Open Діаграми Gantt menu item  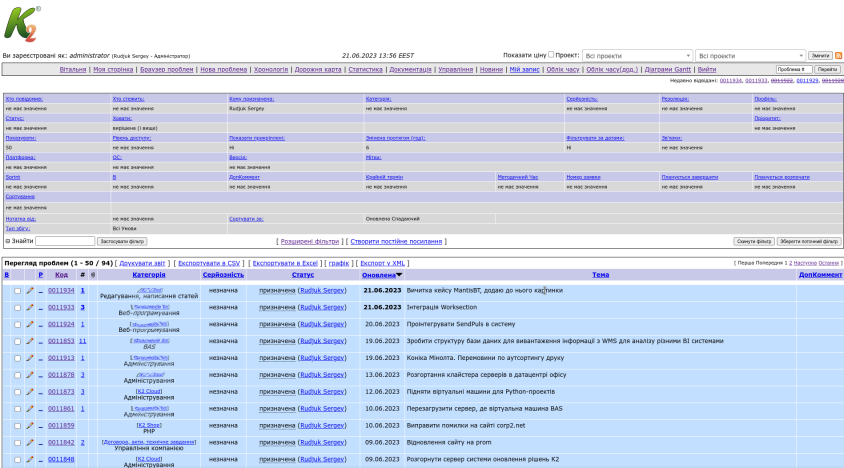point(667,69)
